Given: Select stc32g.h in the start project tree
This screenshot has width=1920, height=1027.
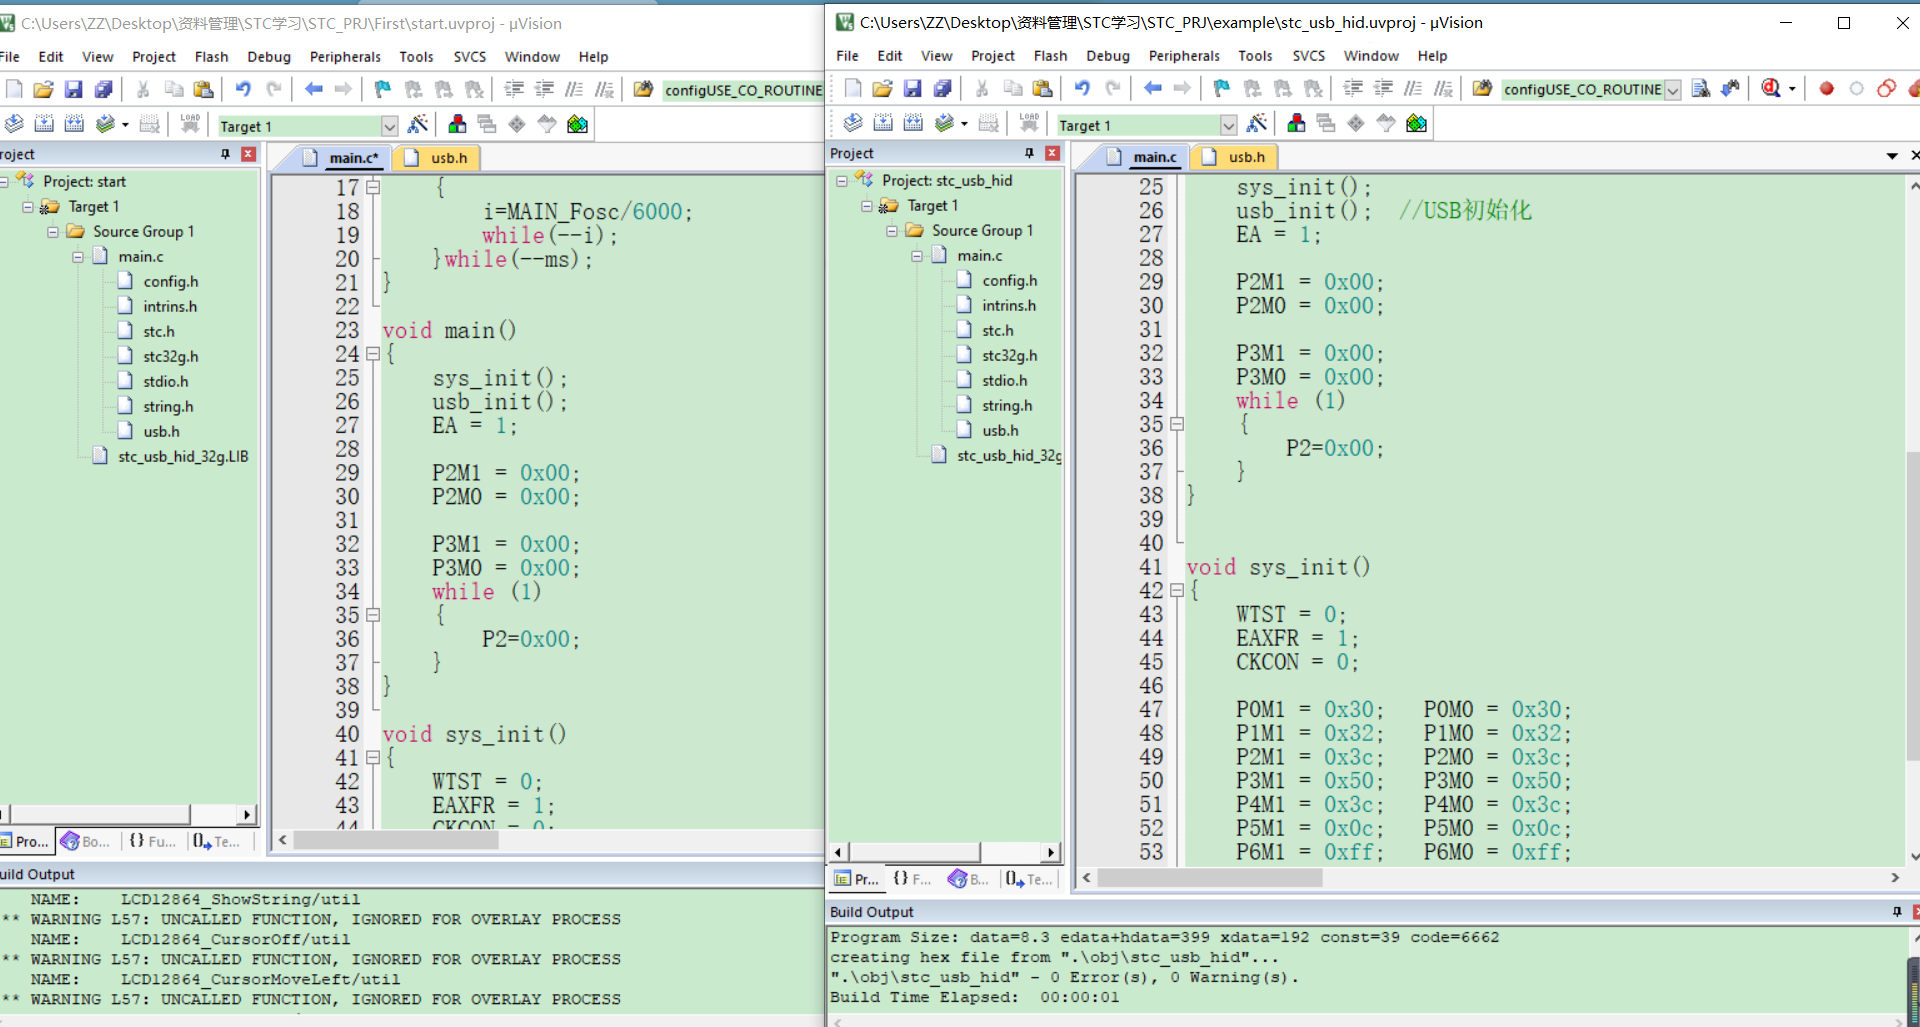Looking at the screenshot, I should point(170,357).
